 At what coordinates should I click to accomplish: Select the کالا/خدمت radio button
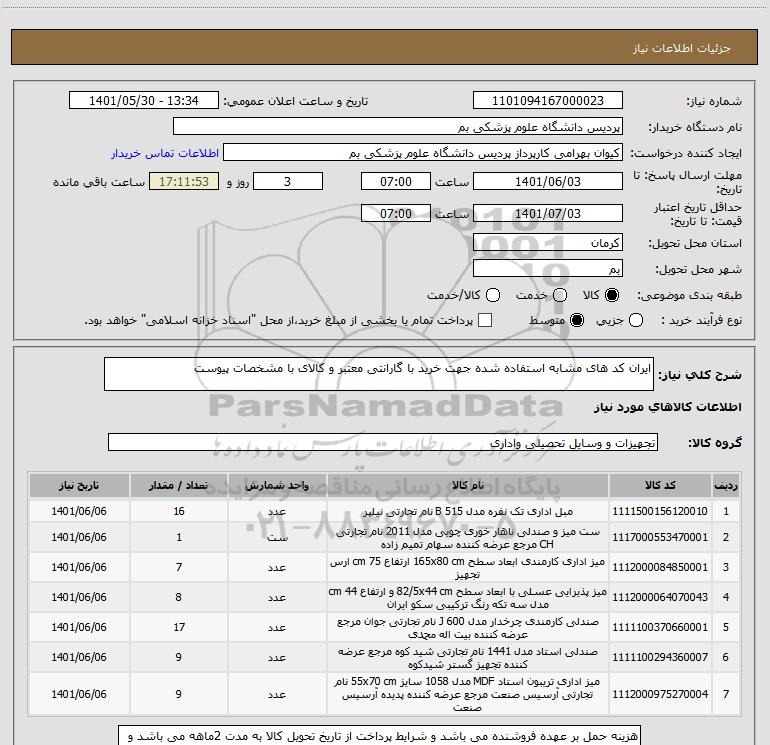(x=493, y=295)
